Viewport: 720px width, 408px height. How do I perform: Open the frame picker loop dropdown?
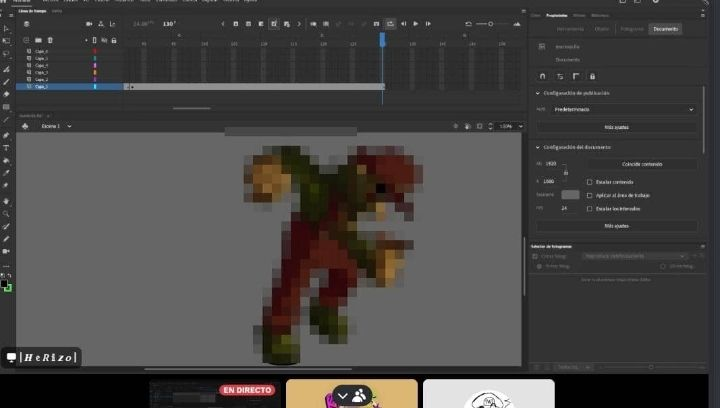(635, 256)
